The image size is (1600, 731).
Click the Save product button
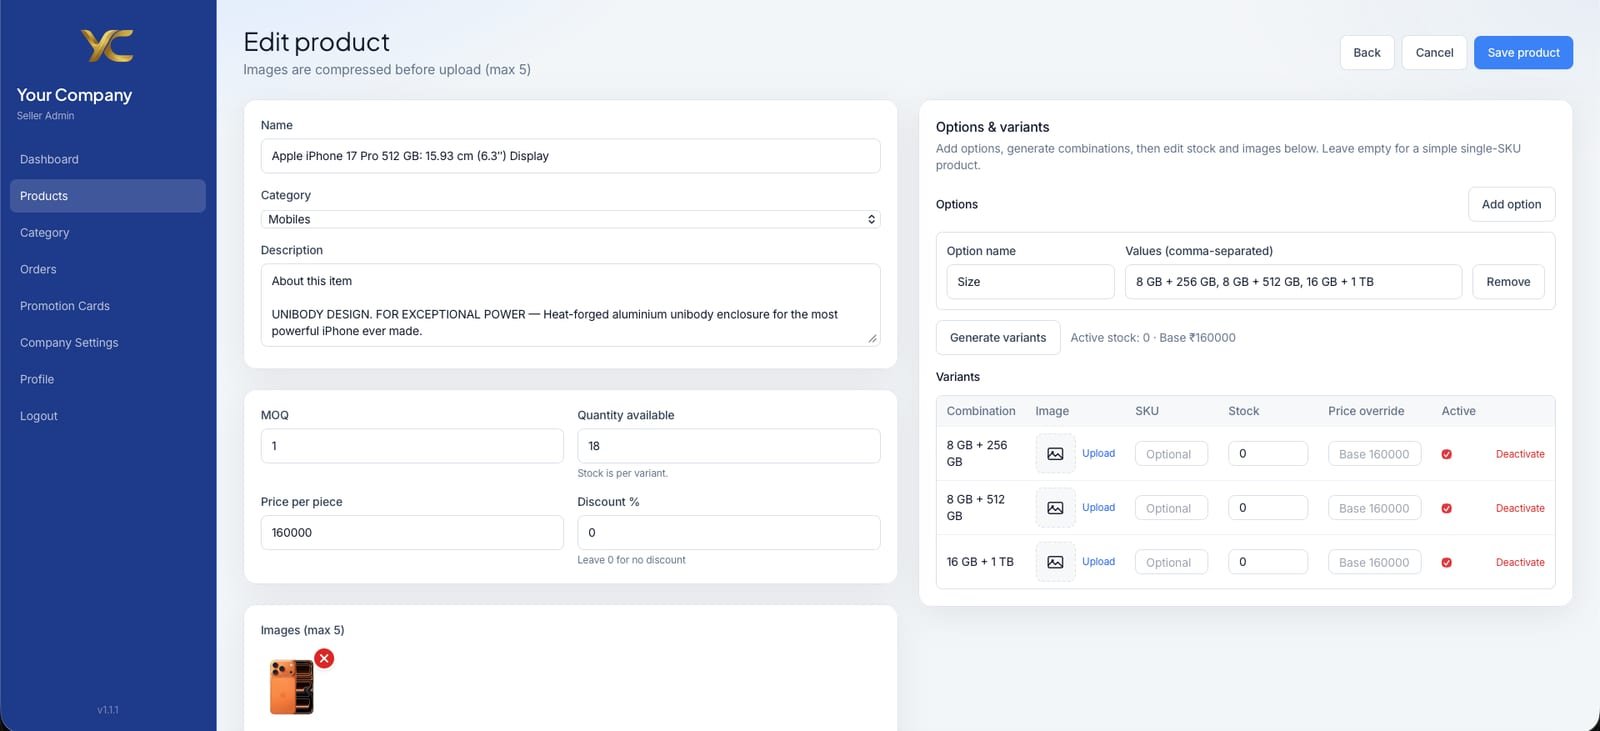(1523, 53)
